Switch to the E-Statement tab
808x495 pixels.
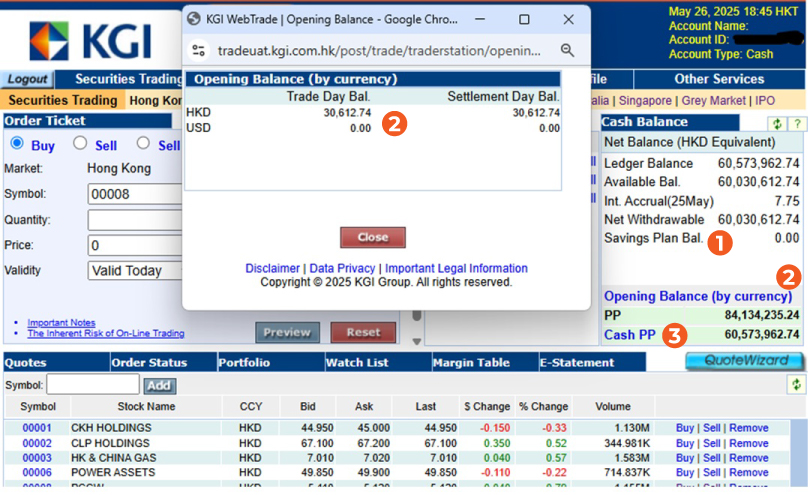click(592, 362)
